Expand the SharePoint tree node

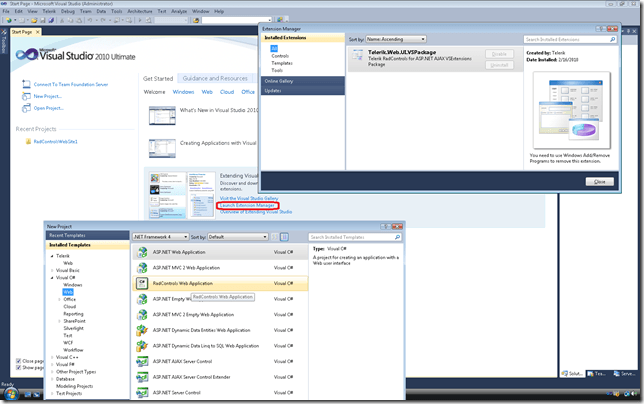[x=60, y=321]
